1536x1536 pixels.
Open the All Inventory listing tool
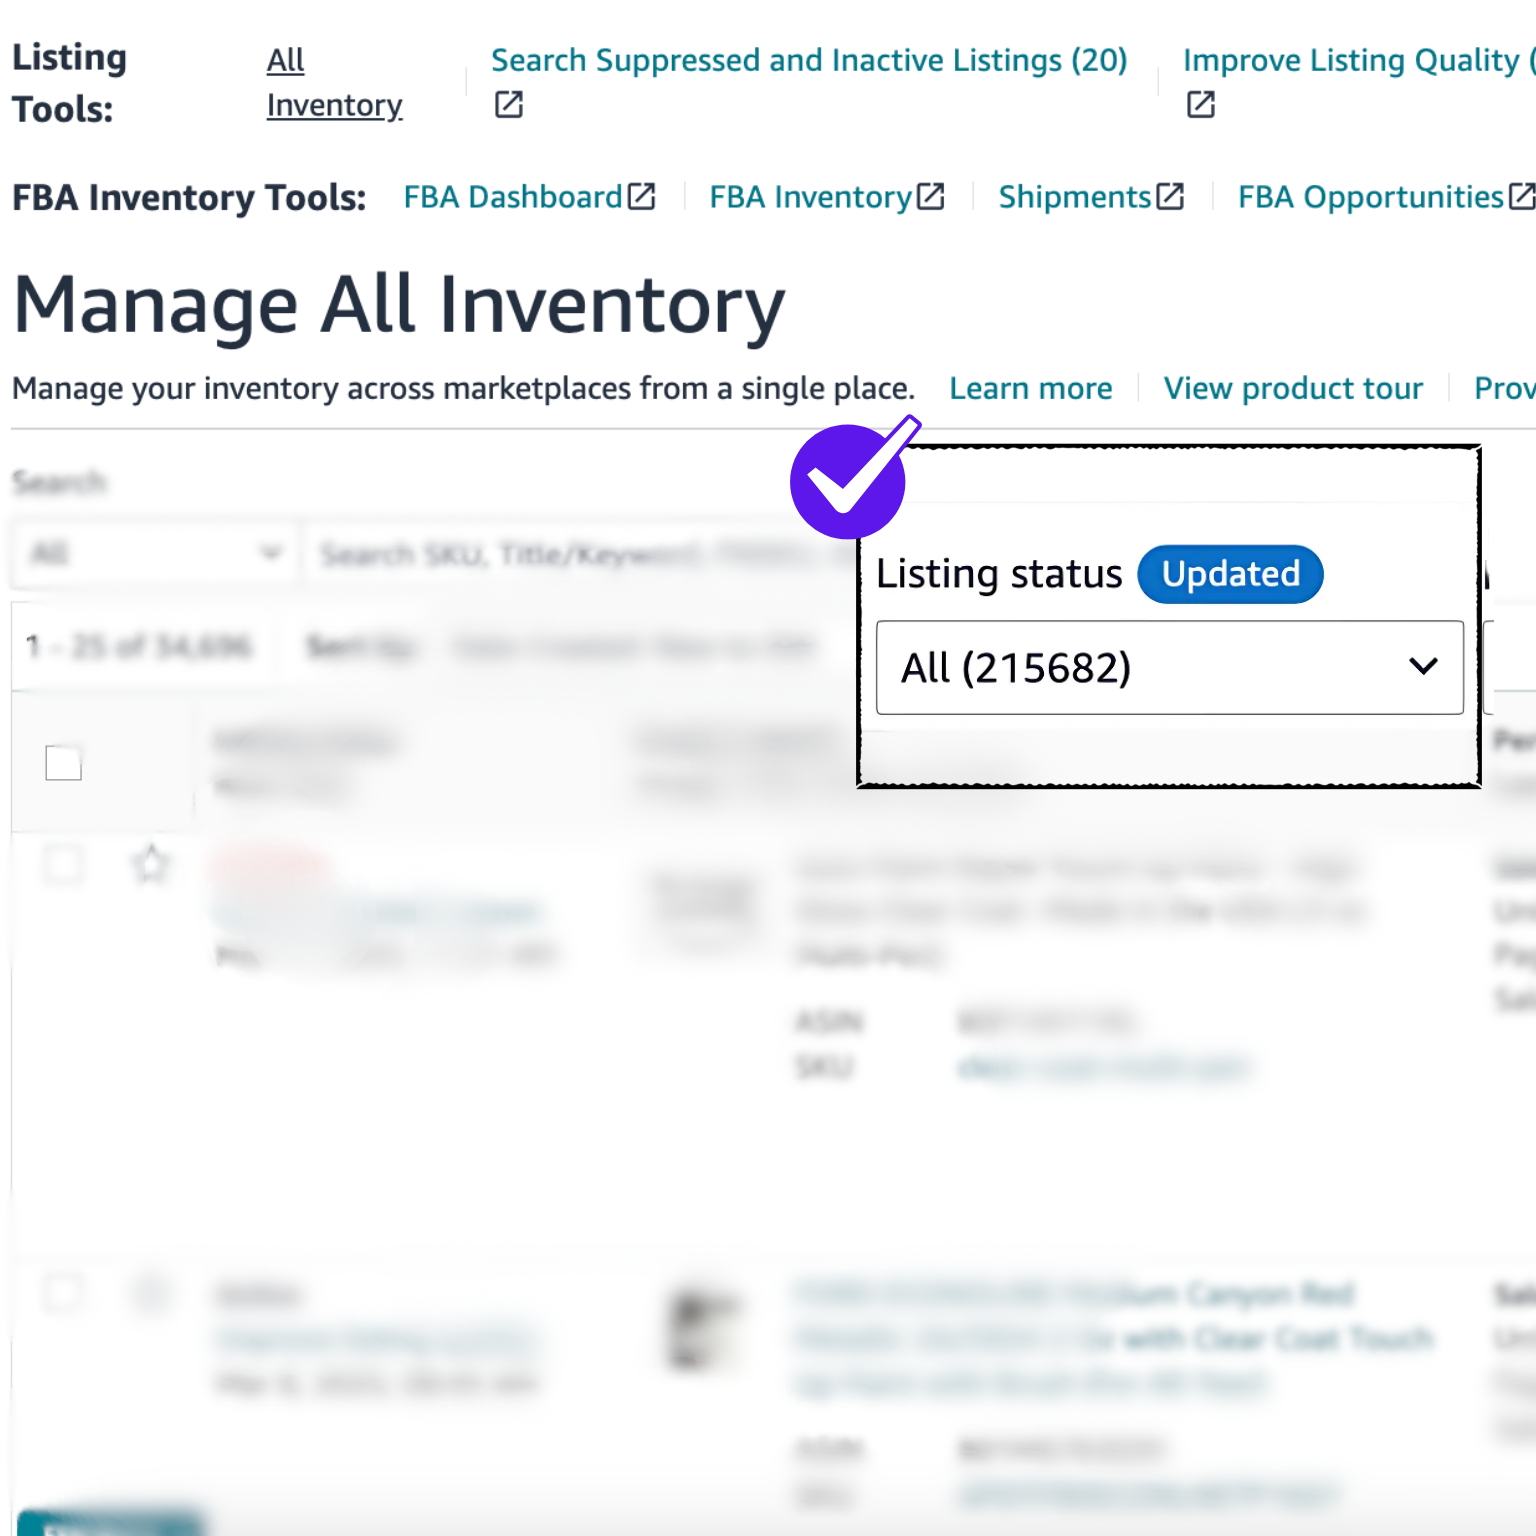pyautogui.click(x=333, y=83)
